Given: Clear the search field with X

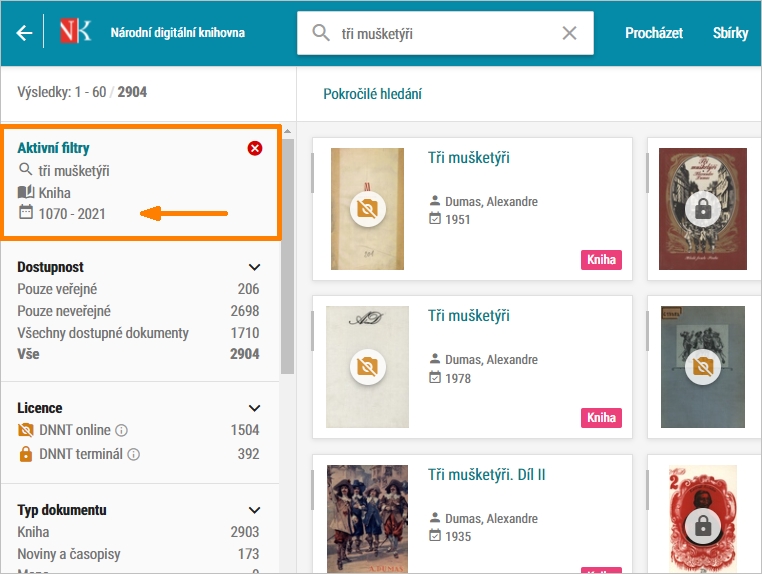Looking at the screenshot, I should pos(569,33).
